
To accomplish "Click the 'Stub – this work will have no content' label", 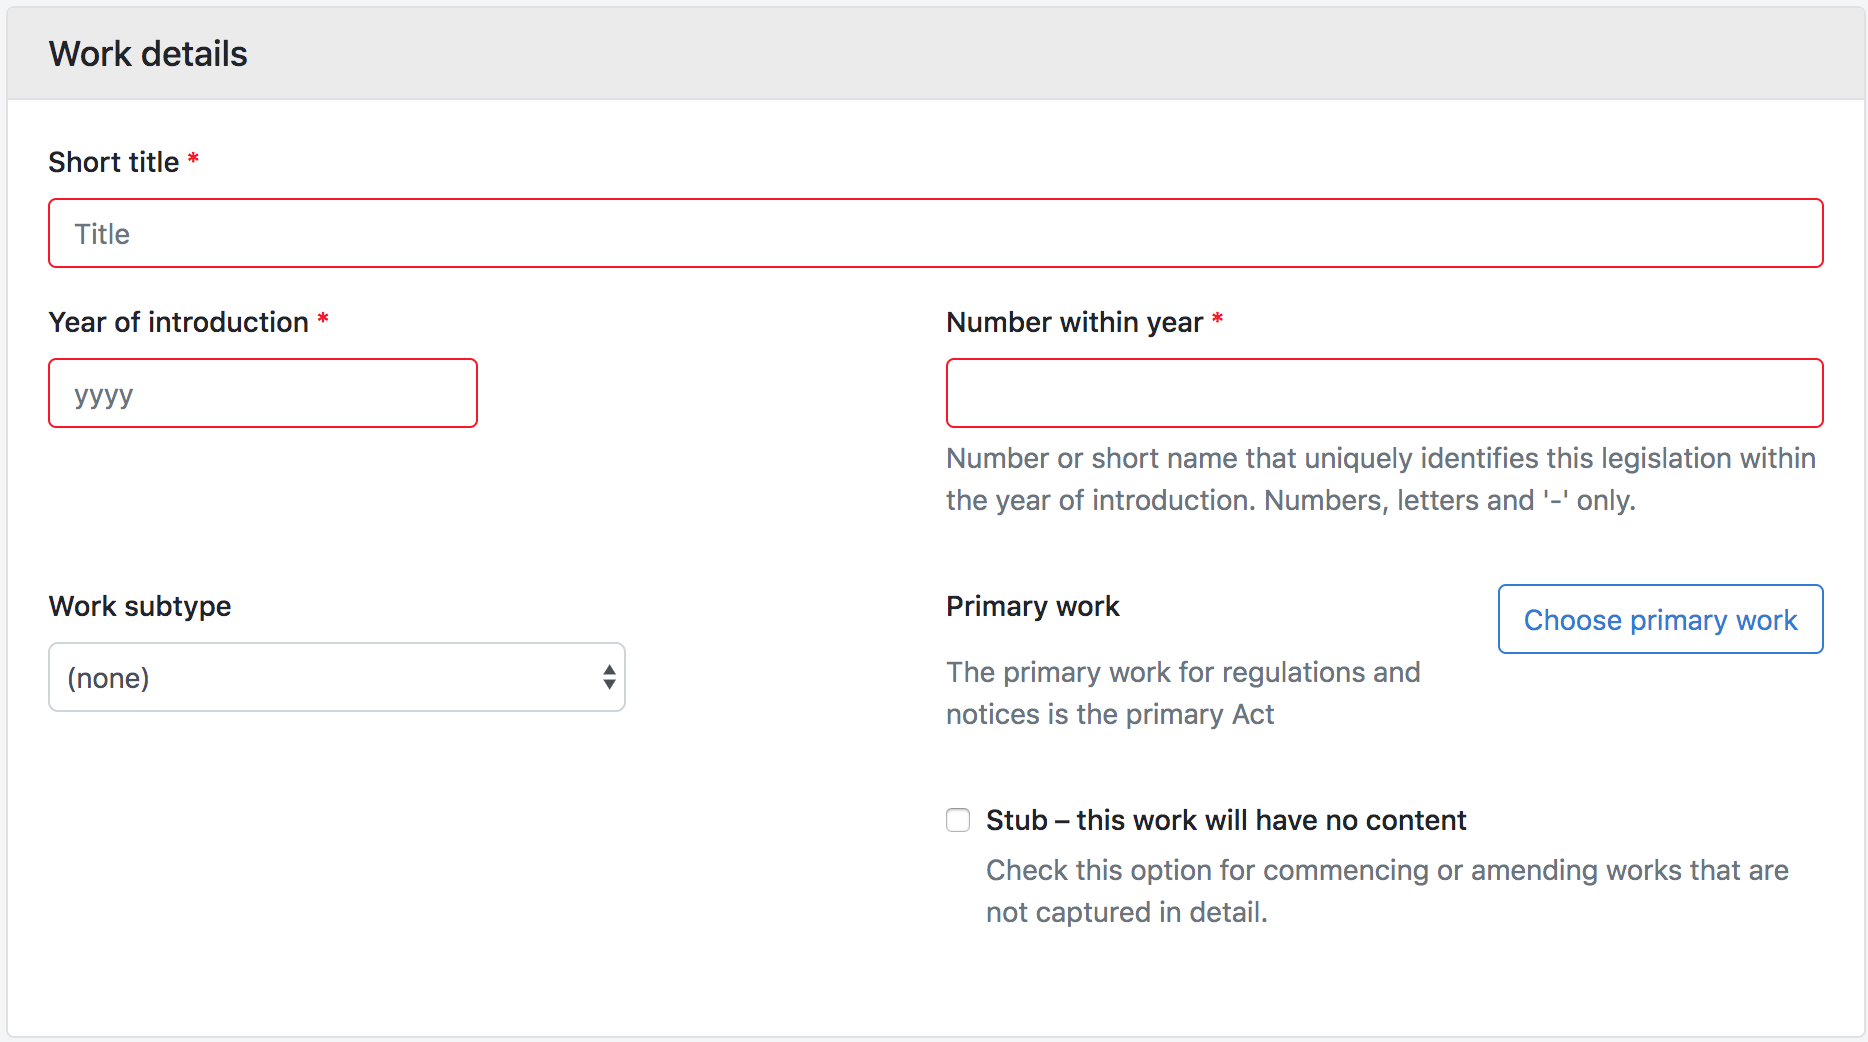I will (1225, 820).
